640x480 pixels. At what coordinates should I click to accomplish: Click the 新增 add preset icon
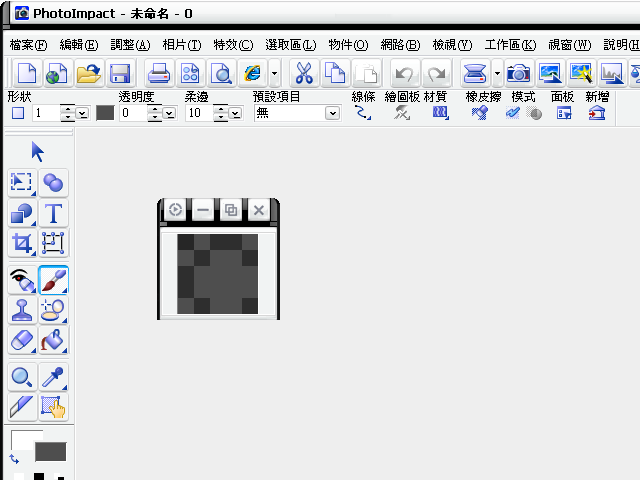[597, 113]
